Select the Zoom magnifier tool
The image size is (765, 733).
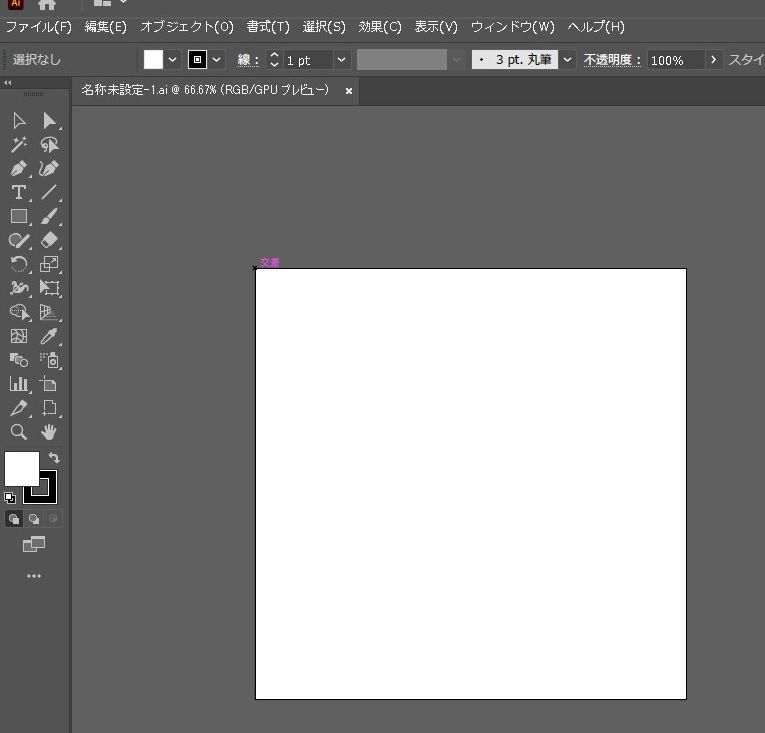click(x=19, y=432)
